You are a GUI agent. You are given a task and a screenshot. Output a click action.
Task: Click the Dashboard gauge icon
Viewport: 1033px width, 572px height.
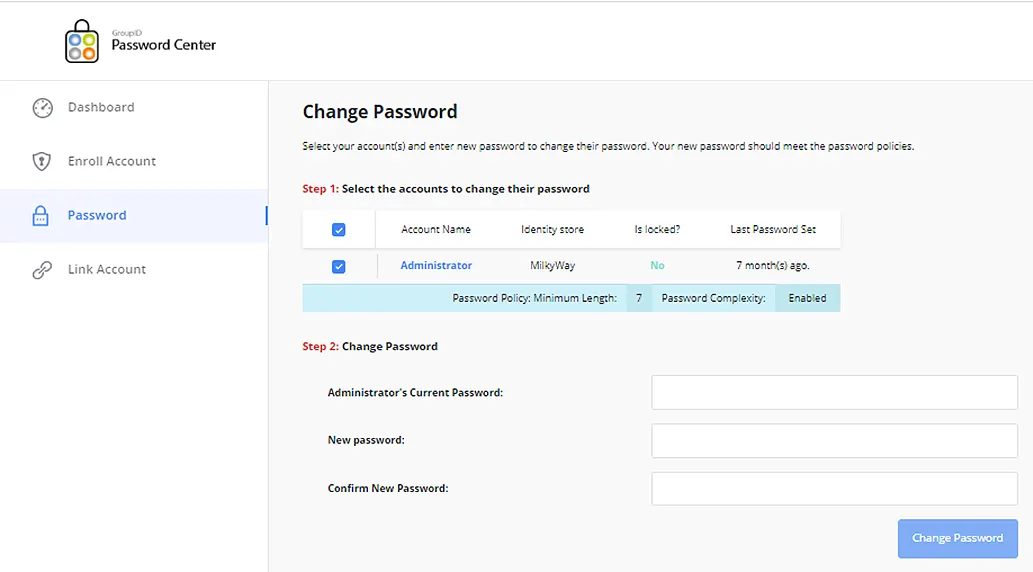click(43, 107)
